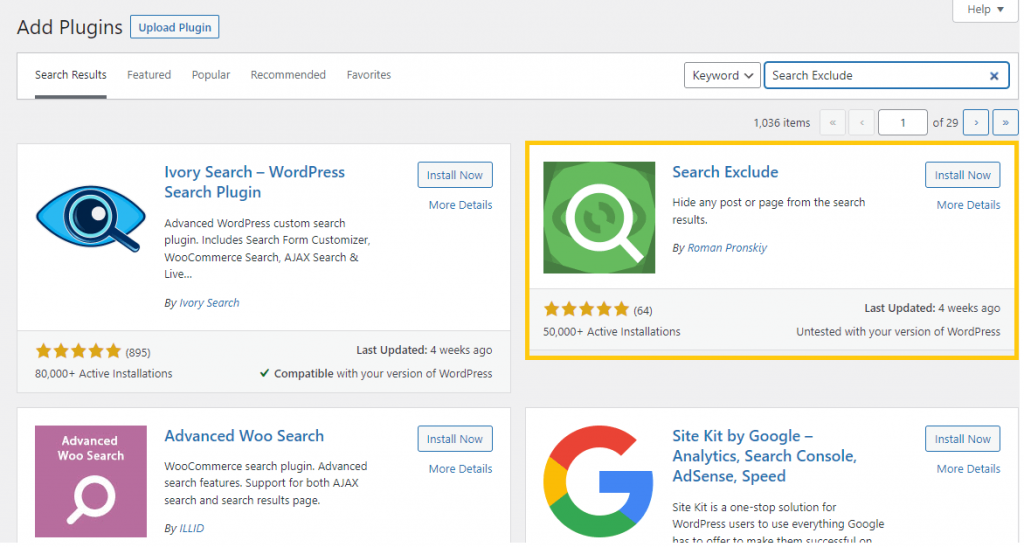This screenshot has height=547, width=1024.
Task: Open More Details for Ivory Search
Action: (x=462, y=206)
